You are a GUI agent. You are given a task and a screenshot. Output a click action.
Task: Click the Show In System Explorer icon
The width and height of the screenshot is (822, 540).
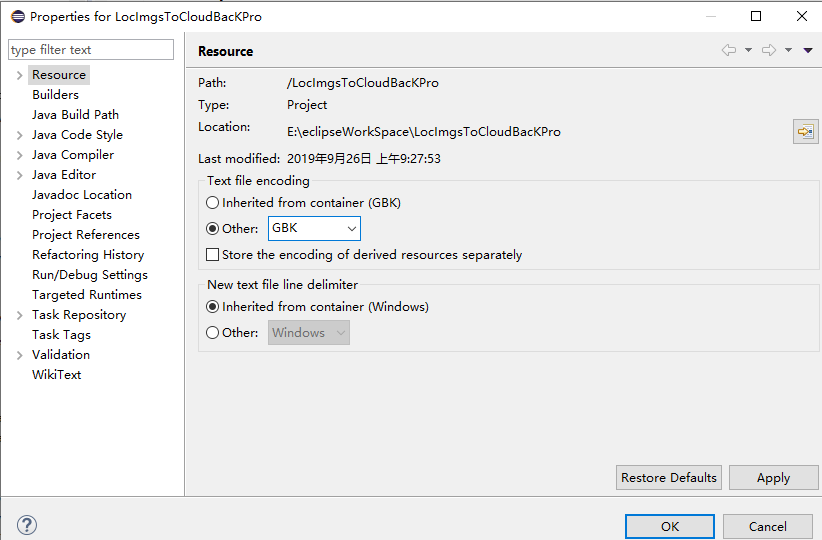tap(805, 132)
